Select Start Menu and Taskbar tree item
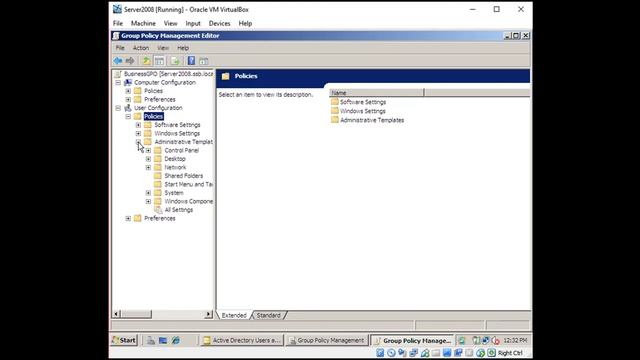 point(188,184)
